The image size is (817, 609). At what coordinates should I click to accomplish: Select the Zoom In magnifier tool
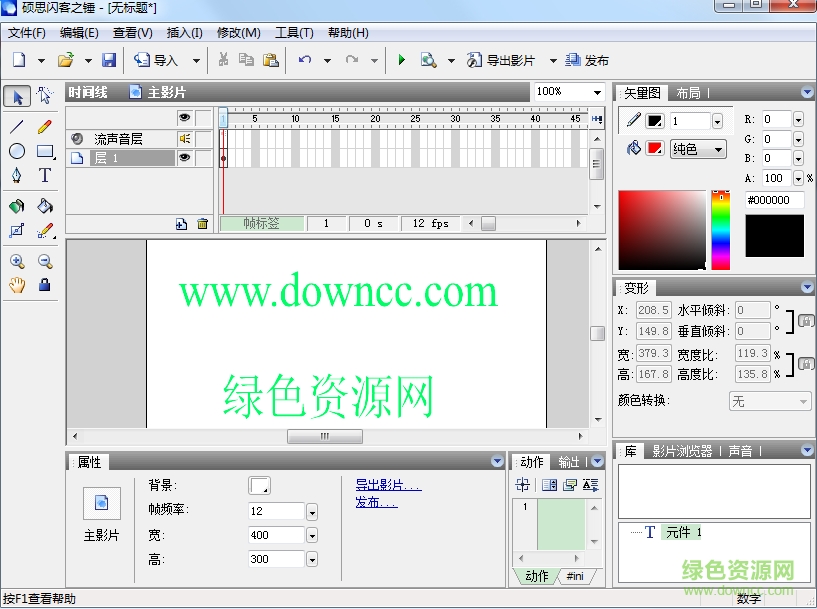point(15,261)
